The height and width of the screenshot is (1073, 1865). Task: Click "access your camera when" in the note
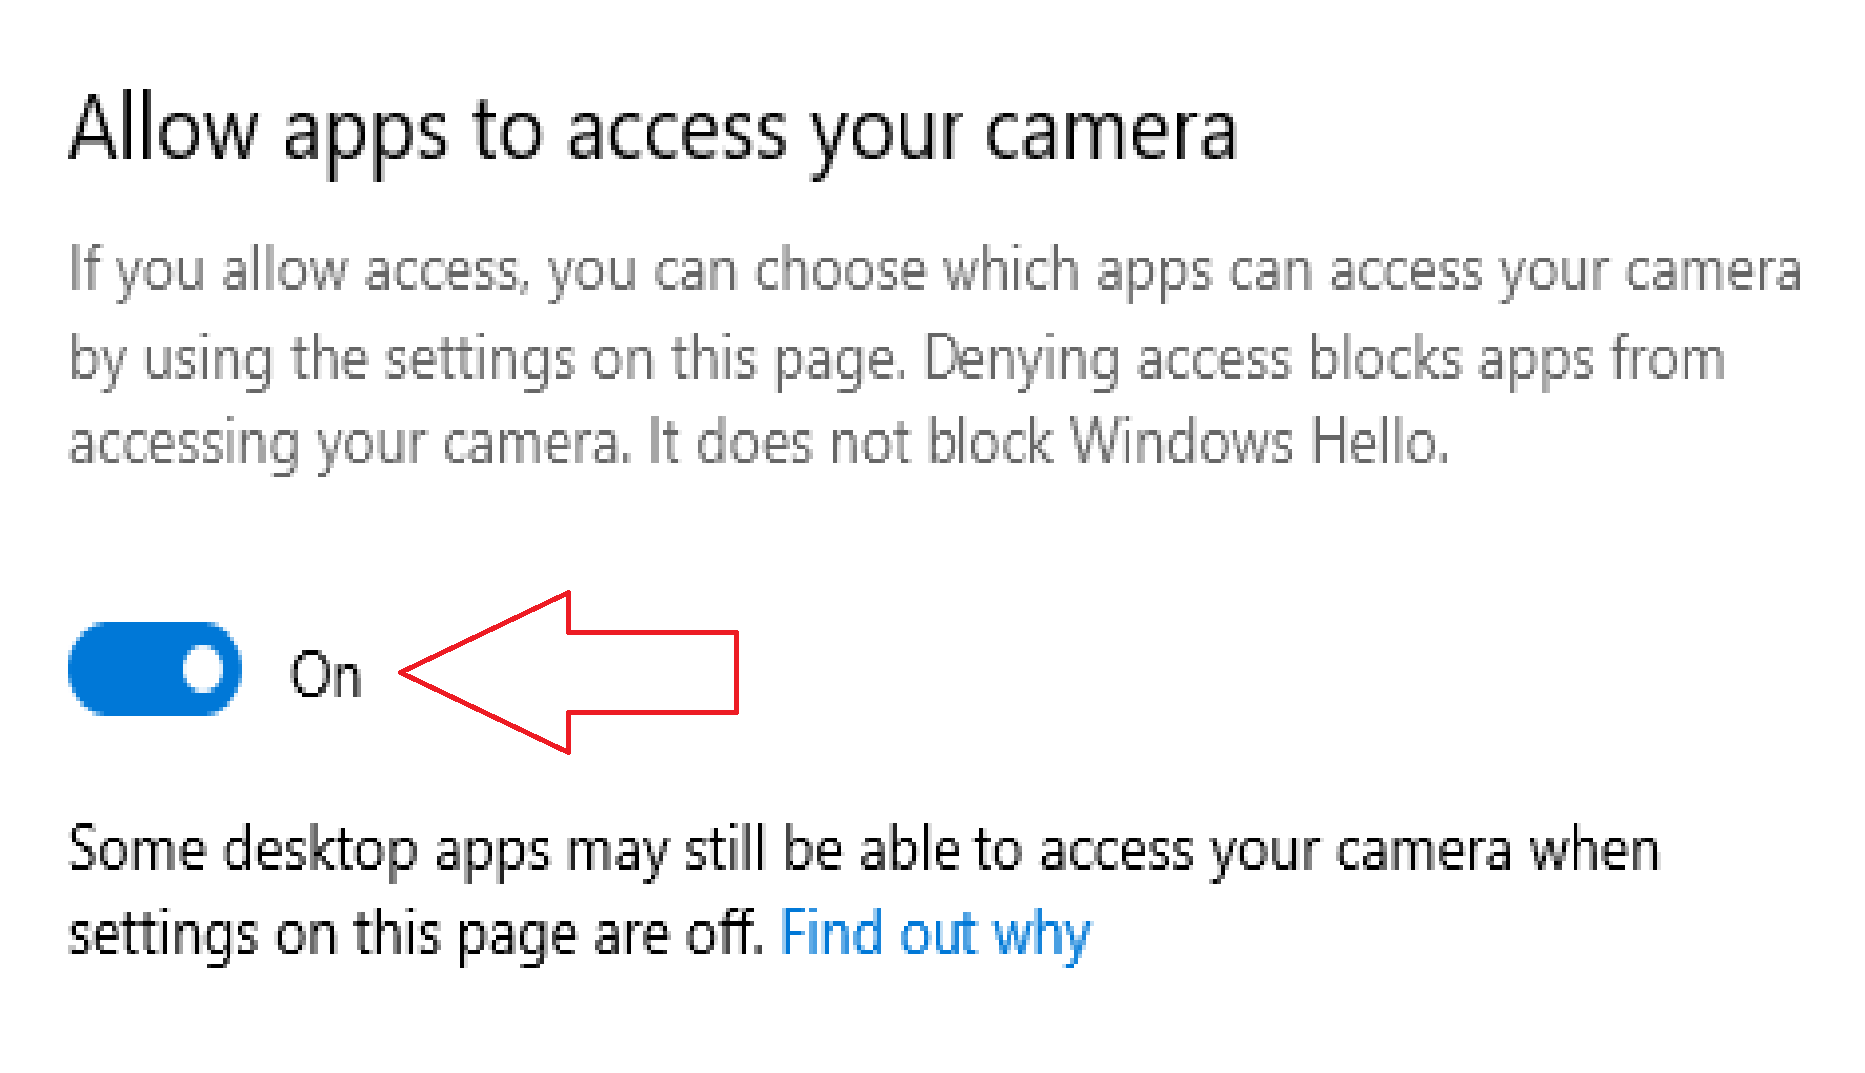(x=1349, y=851)
